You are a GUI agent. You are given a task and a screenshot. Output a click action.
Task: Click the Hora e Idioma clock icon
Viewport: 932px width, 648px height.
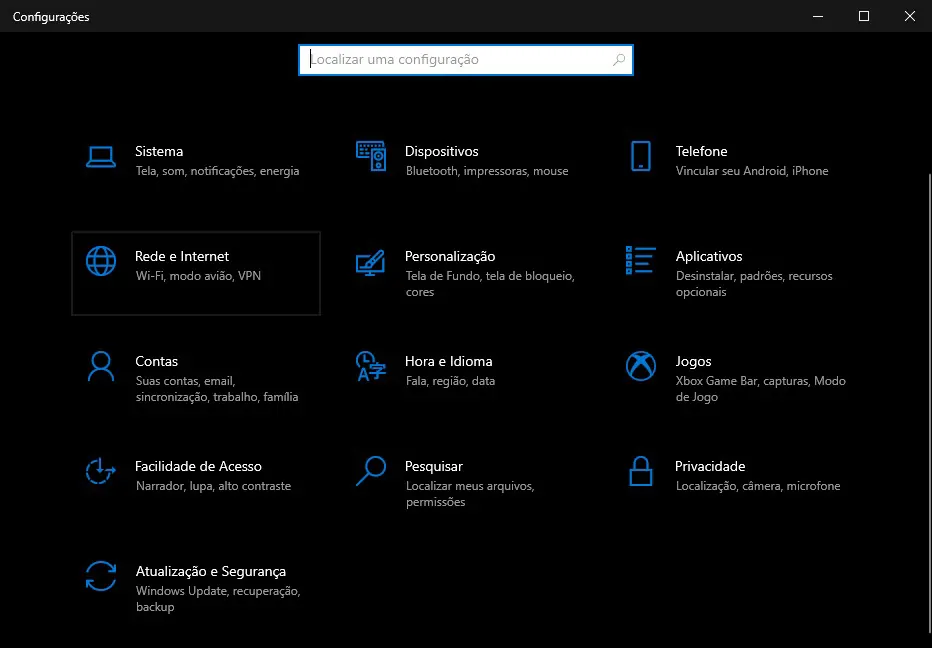point(371,366)
